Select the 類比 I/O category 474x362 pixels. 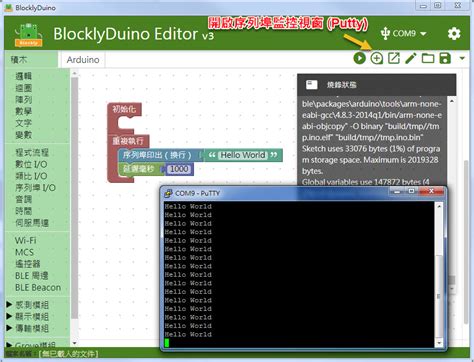pyautogui.click(x=31, y=176)
